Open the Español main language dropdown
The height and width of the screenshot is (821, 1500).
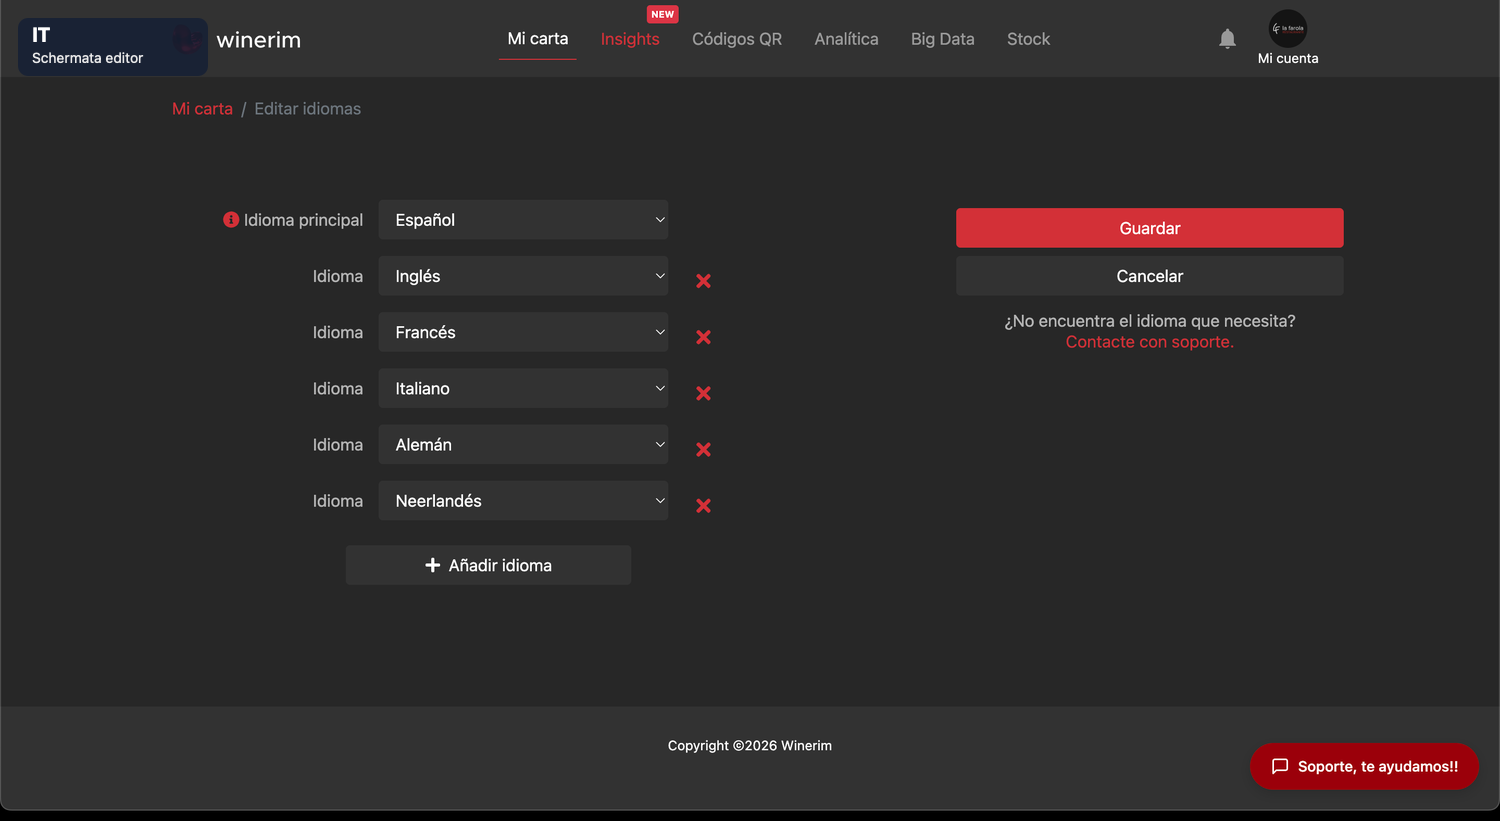[523, 220]
